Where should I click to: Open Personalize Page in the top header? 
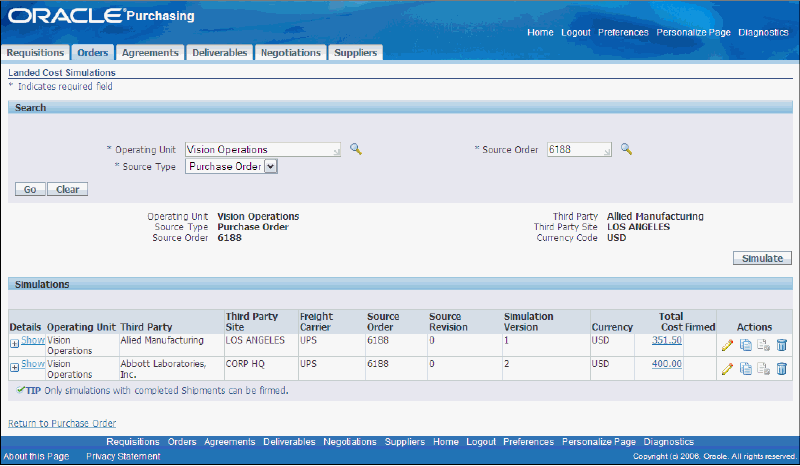(x=693, y=32)
